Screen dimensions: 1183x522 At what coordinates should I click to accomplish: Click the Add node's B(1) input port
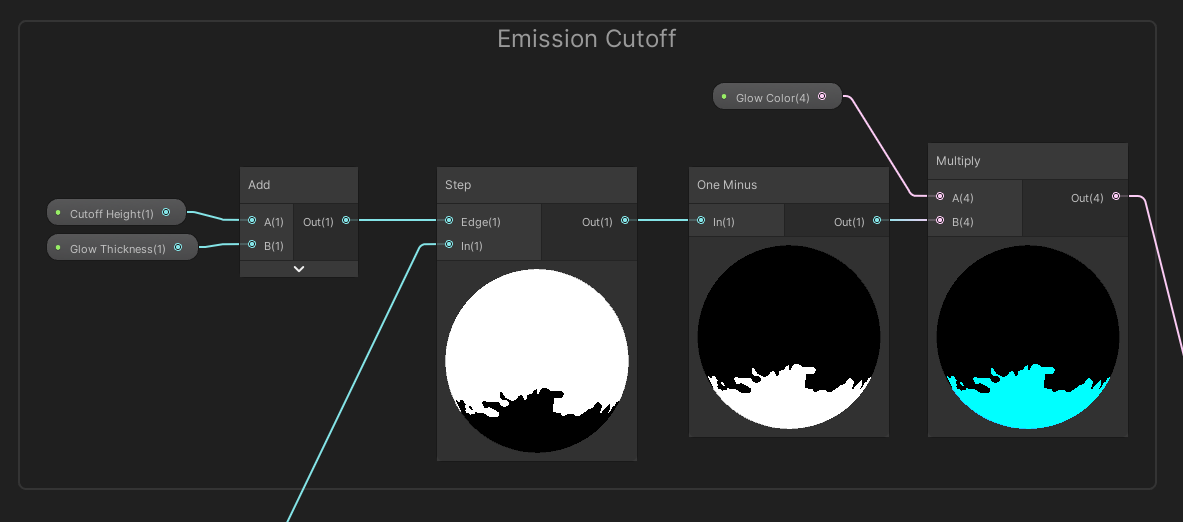tap(252, 245)
